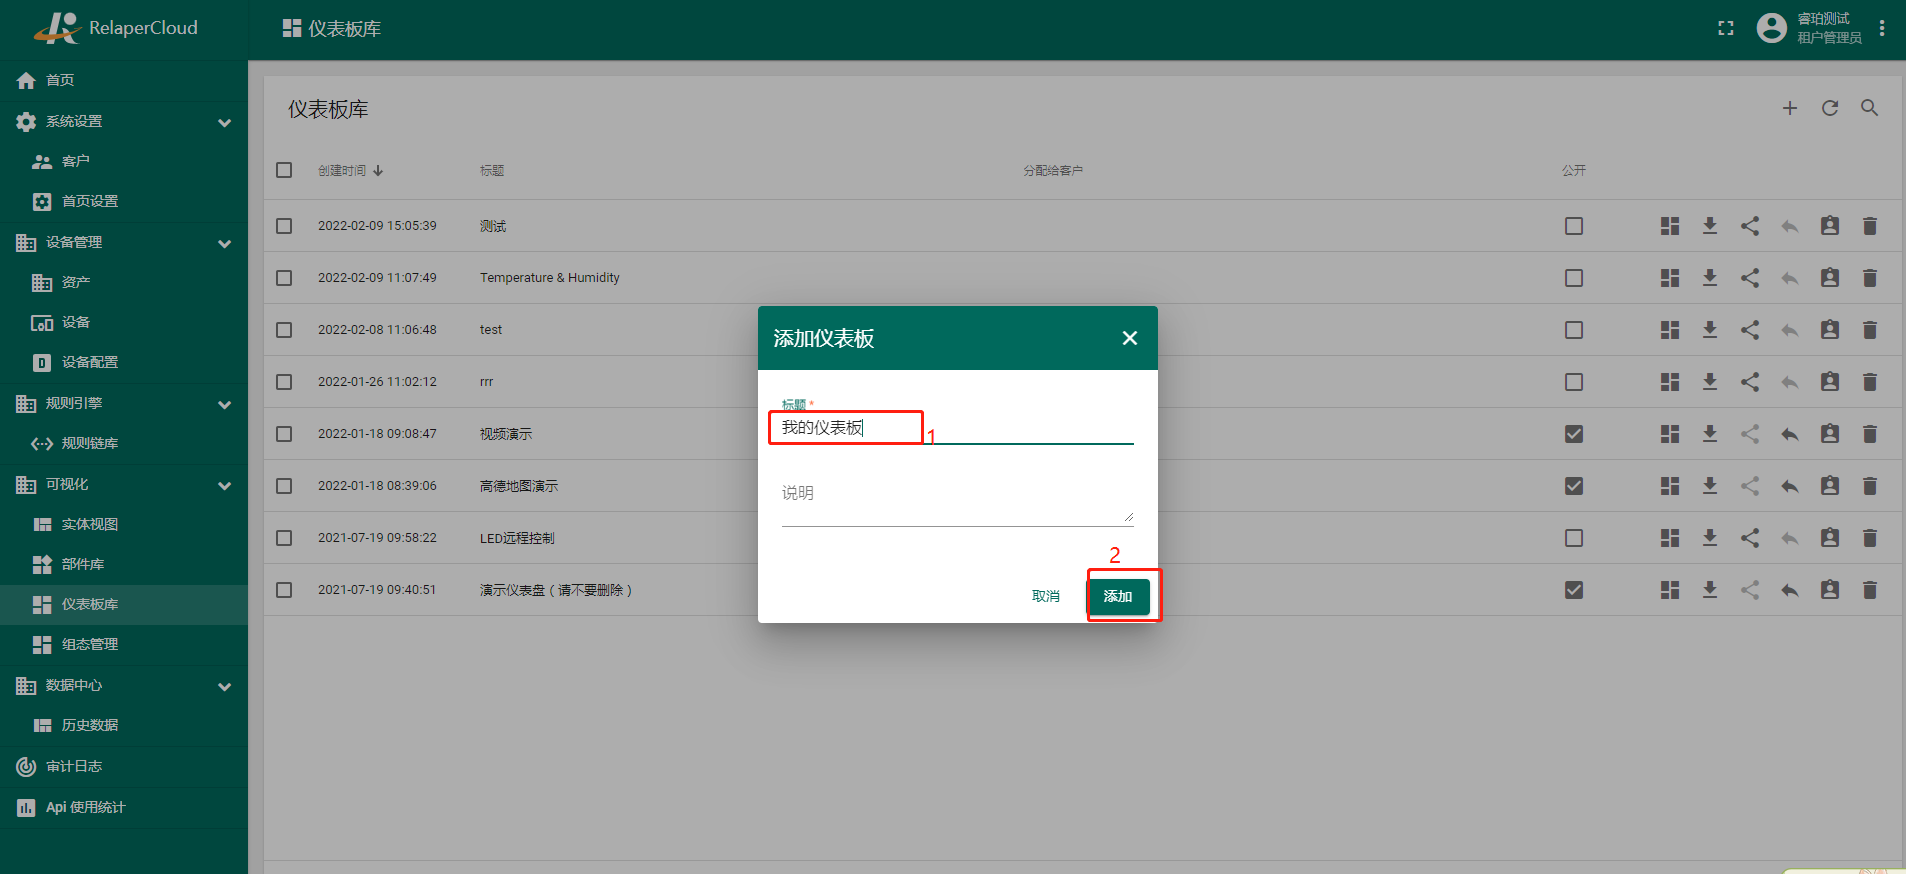Open 首页设置 in sidebar
This screenshot has height=874, width=1906.
124,202
